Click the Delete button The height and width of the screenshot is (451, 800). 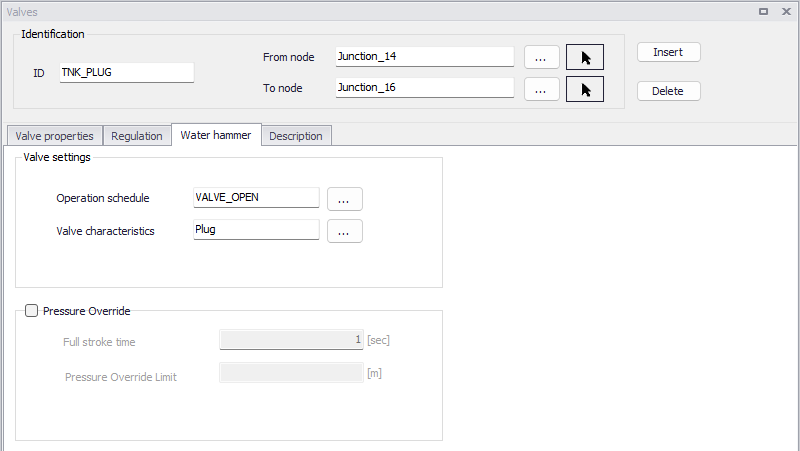pyautogui.click(x=668, y=91)
